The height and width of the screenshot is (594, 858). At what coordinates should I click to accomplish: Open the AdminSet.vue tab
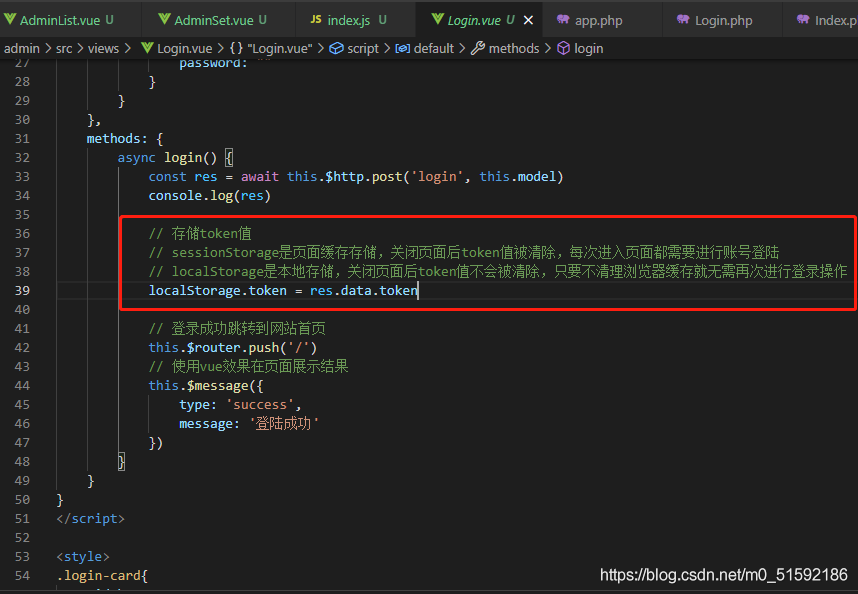219,20
